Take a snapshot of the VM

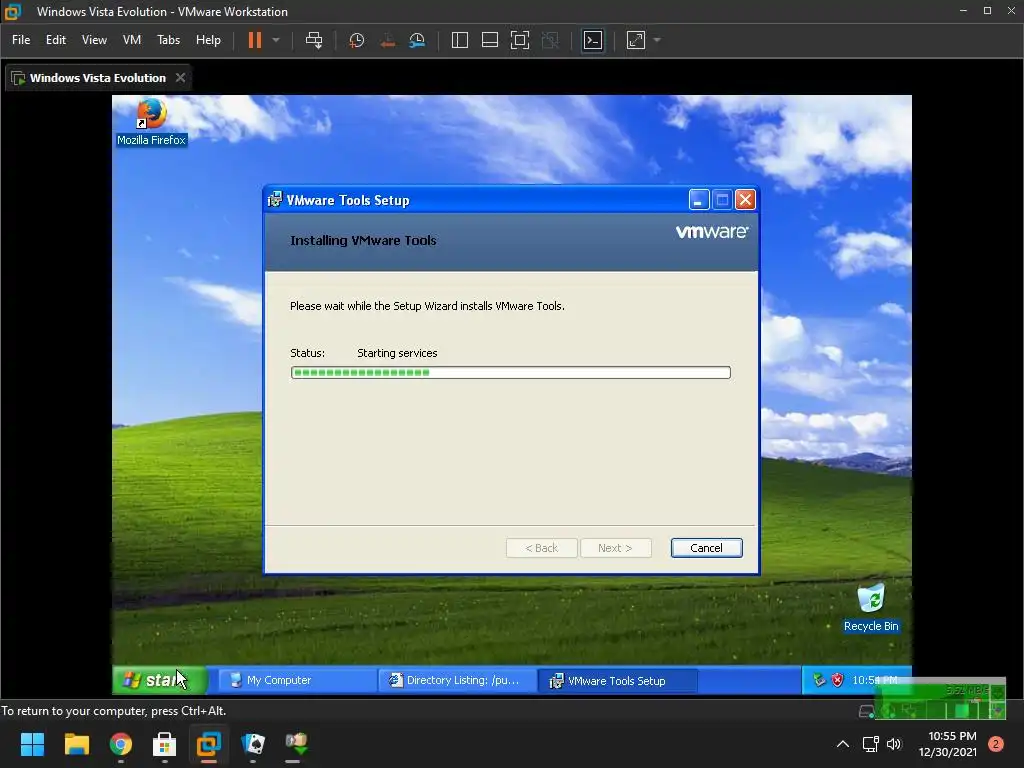357,40
